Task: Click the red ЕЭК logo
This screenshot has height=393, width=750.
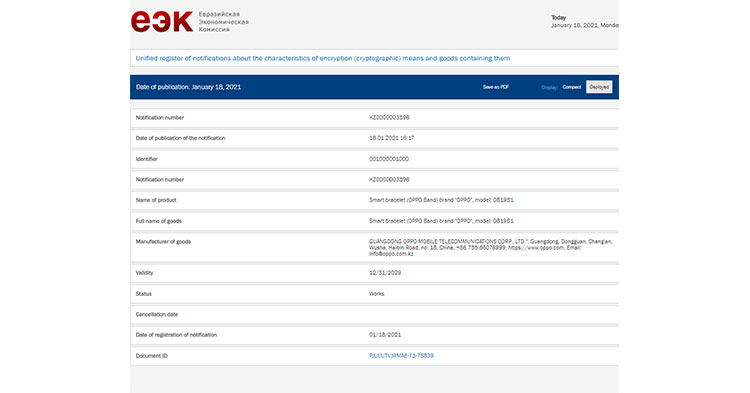Action: point(162,22)
